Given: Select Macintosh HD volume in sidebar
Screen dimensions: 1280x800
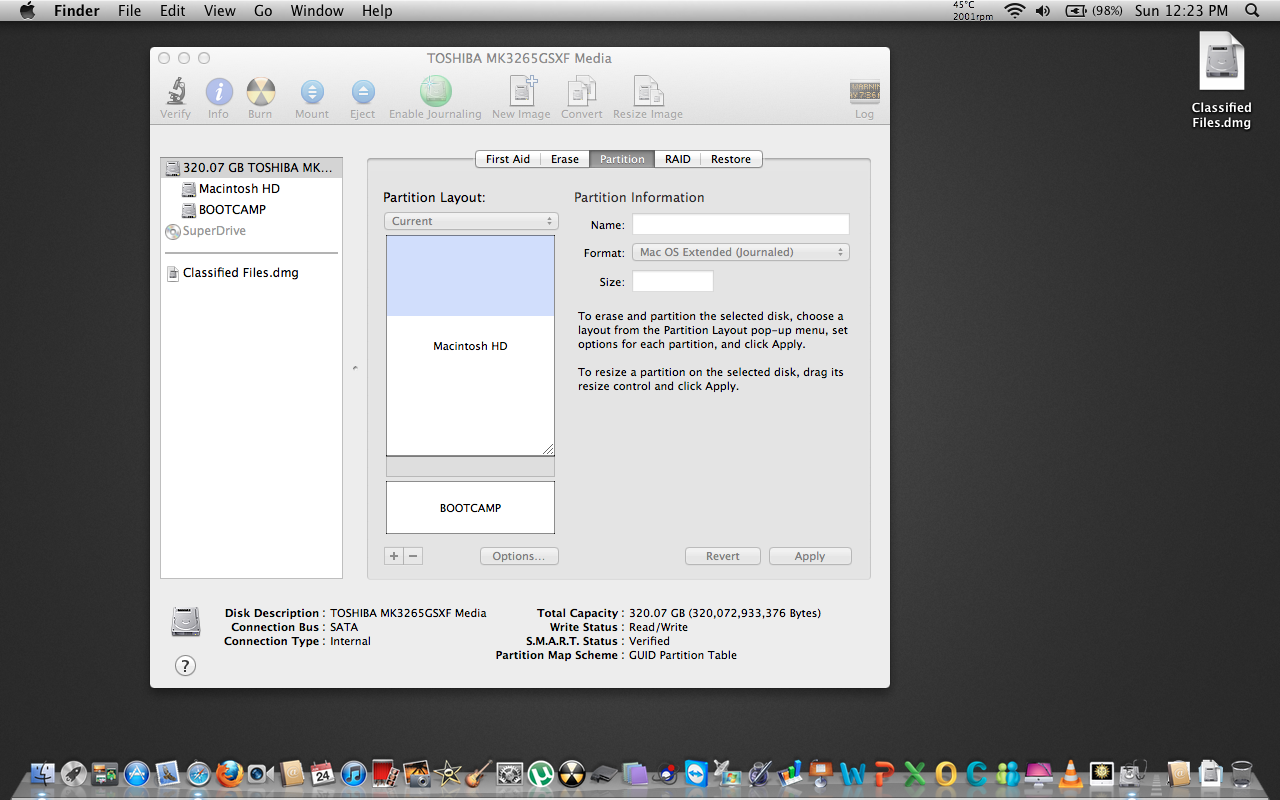Looking at the screenshot, I should tap(252, 189).
